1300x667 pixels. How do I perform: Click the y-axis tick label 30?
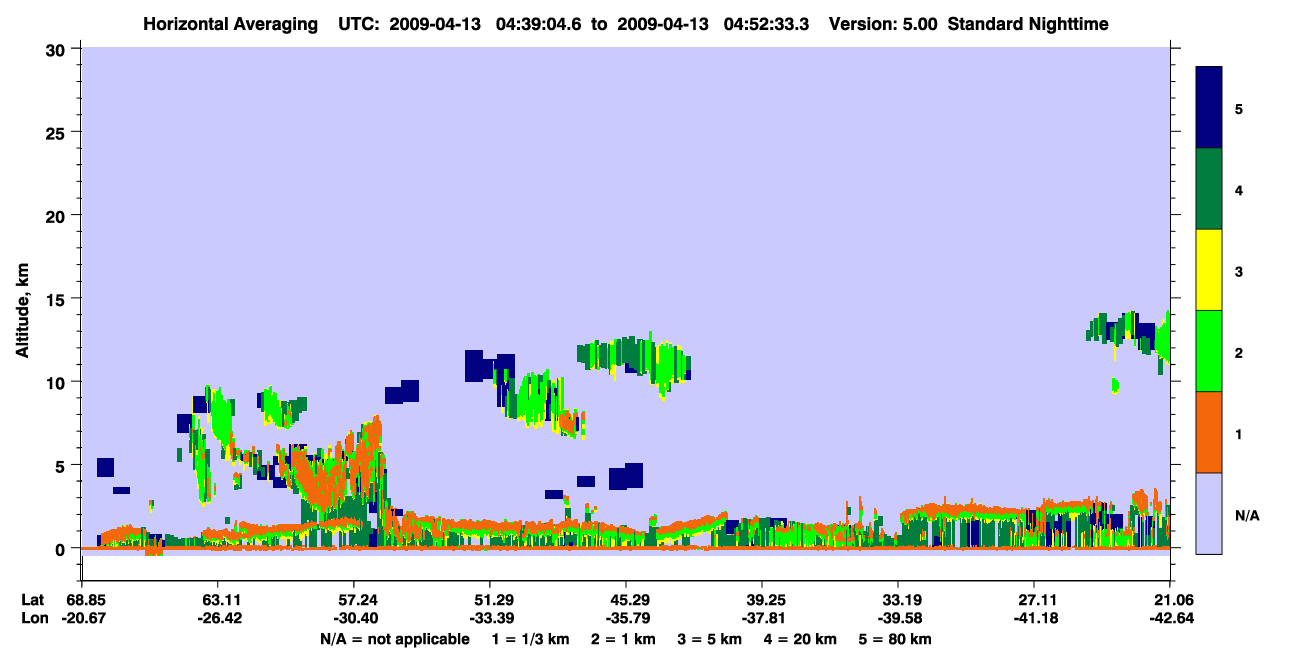[x=58, y=49]
